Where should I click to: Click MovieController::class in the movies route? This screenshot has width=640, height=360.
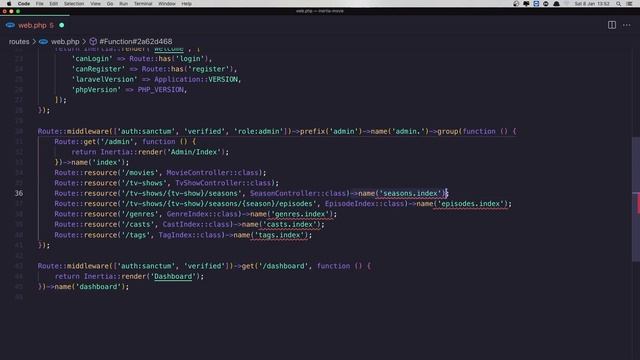[212, 173]
